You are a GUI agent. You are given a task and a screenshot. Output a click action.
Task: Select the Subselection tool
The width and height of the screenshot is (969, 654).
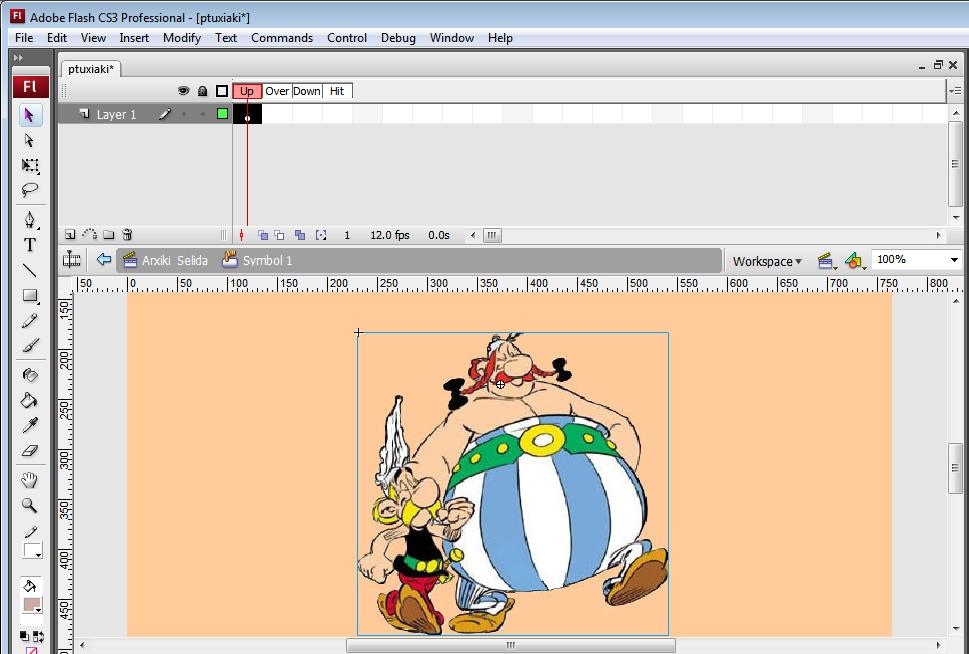click(x=29, y=140)
